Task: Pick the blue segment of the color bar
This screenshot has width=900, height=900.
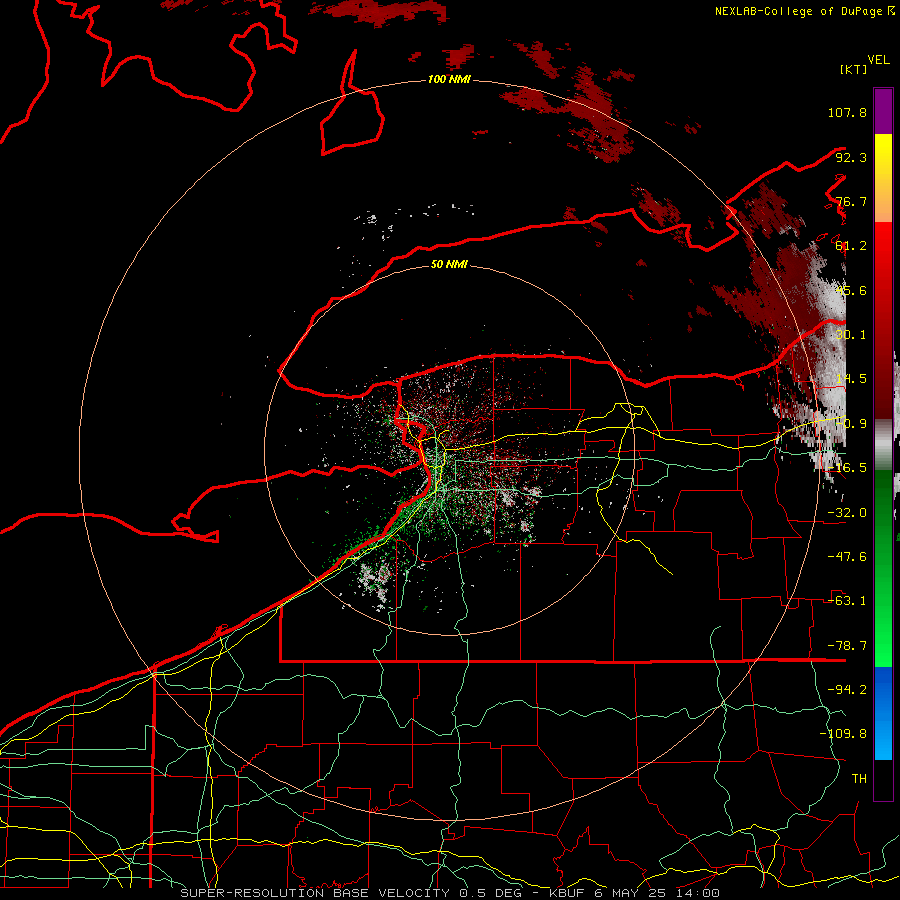Action: coord(883,713)
